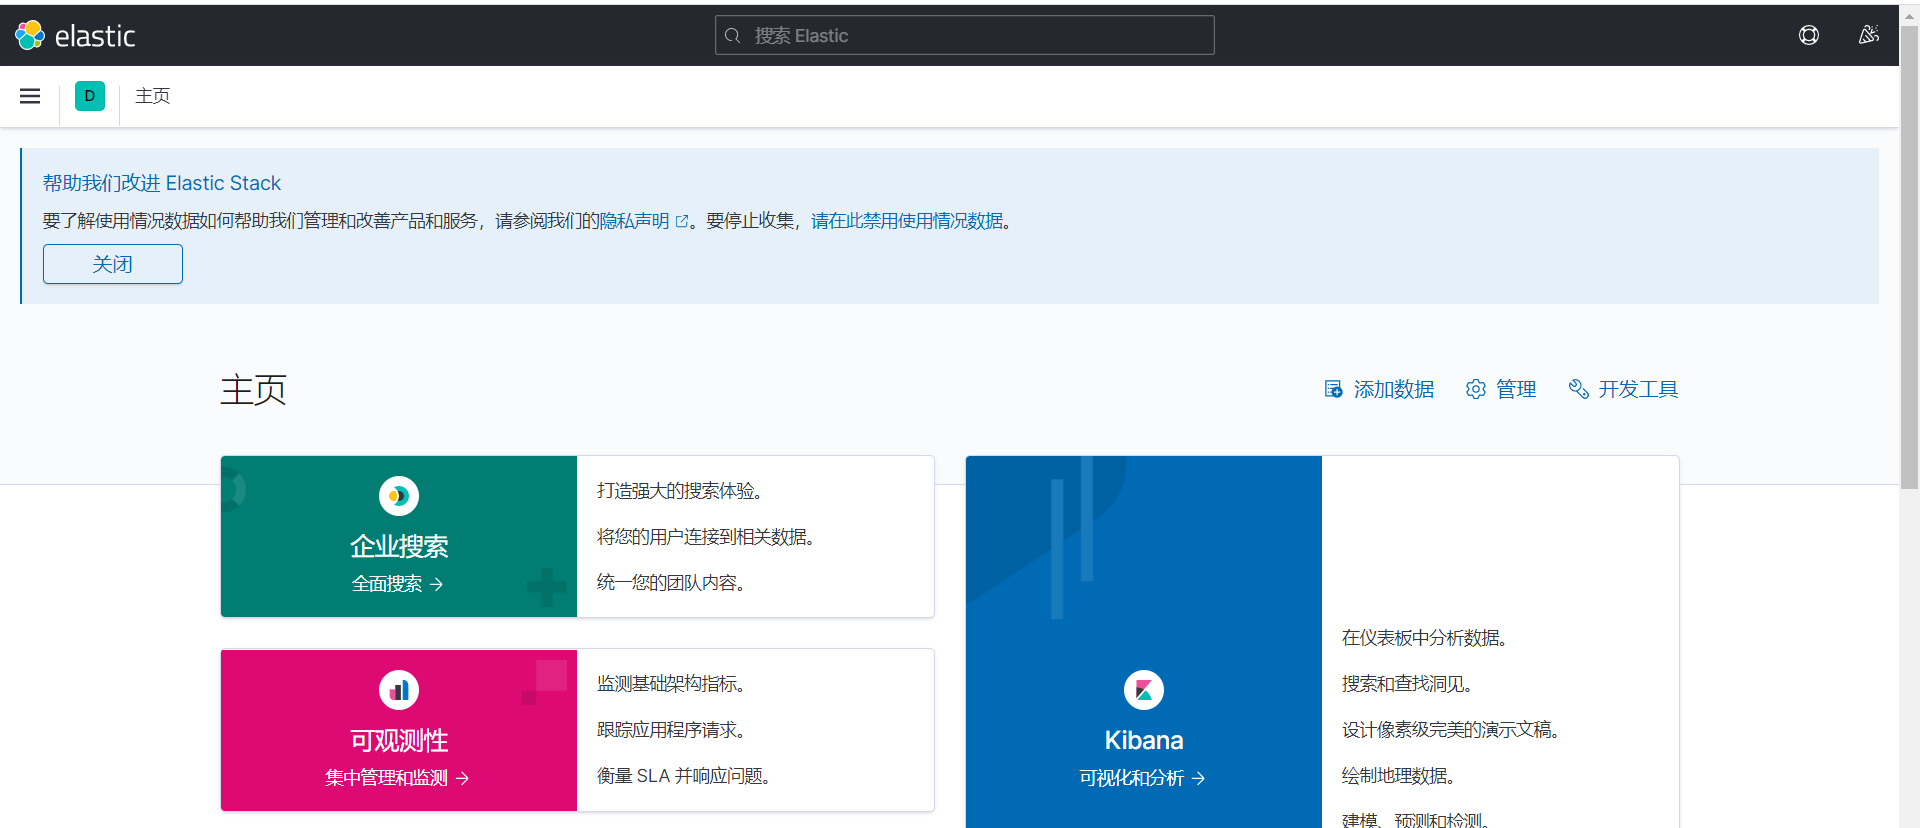Open Kibana card title

click(1144, 740)
